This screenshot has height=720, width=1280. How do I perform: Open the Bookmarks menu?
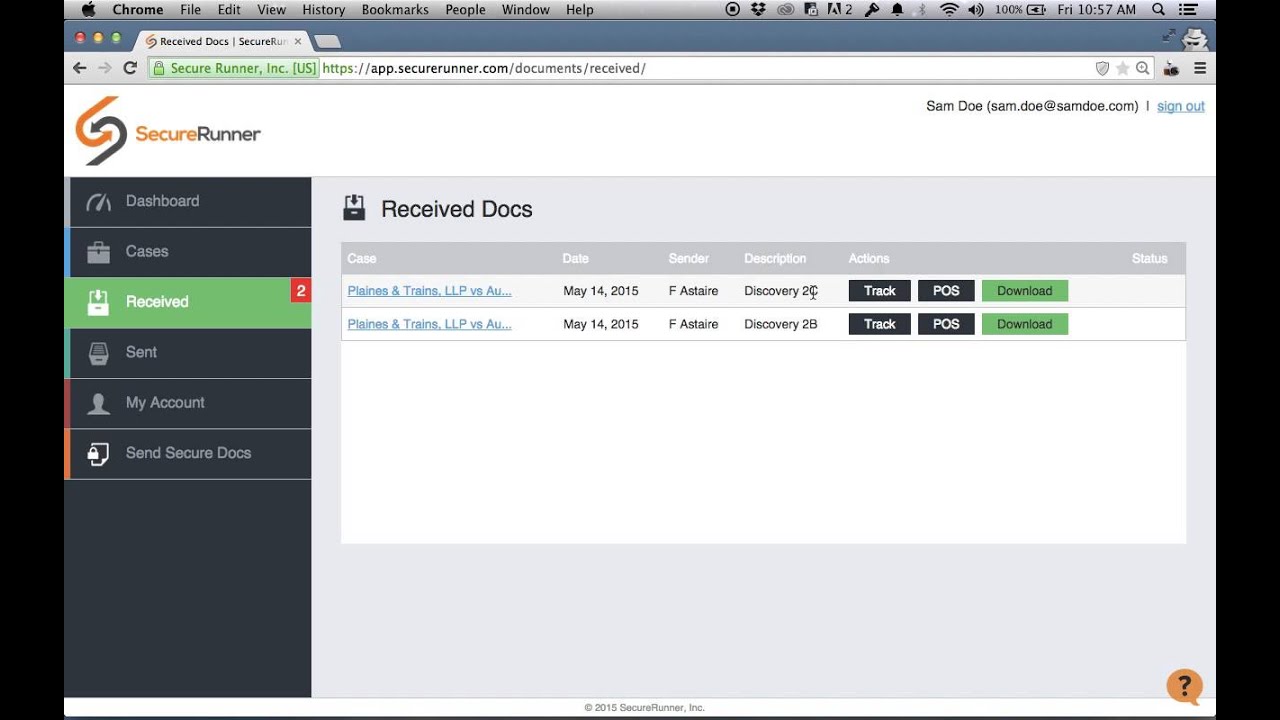[x=395, y=9]
